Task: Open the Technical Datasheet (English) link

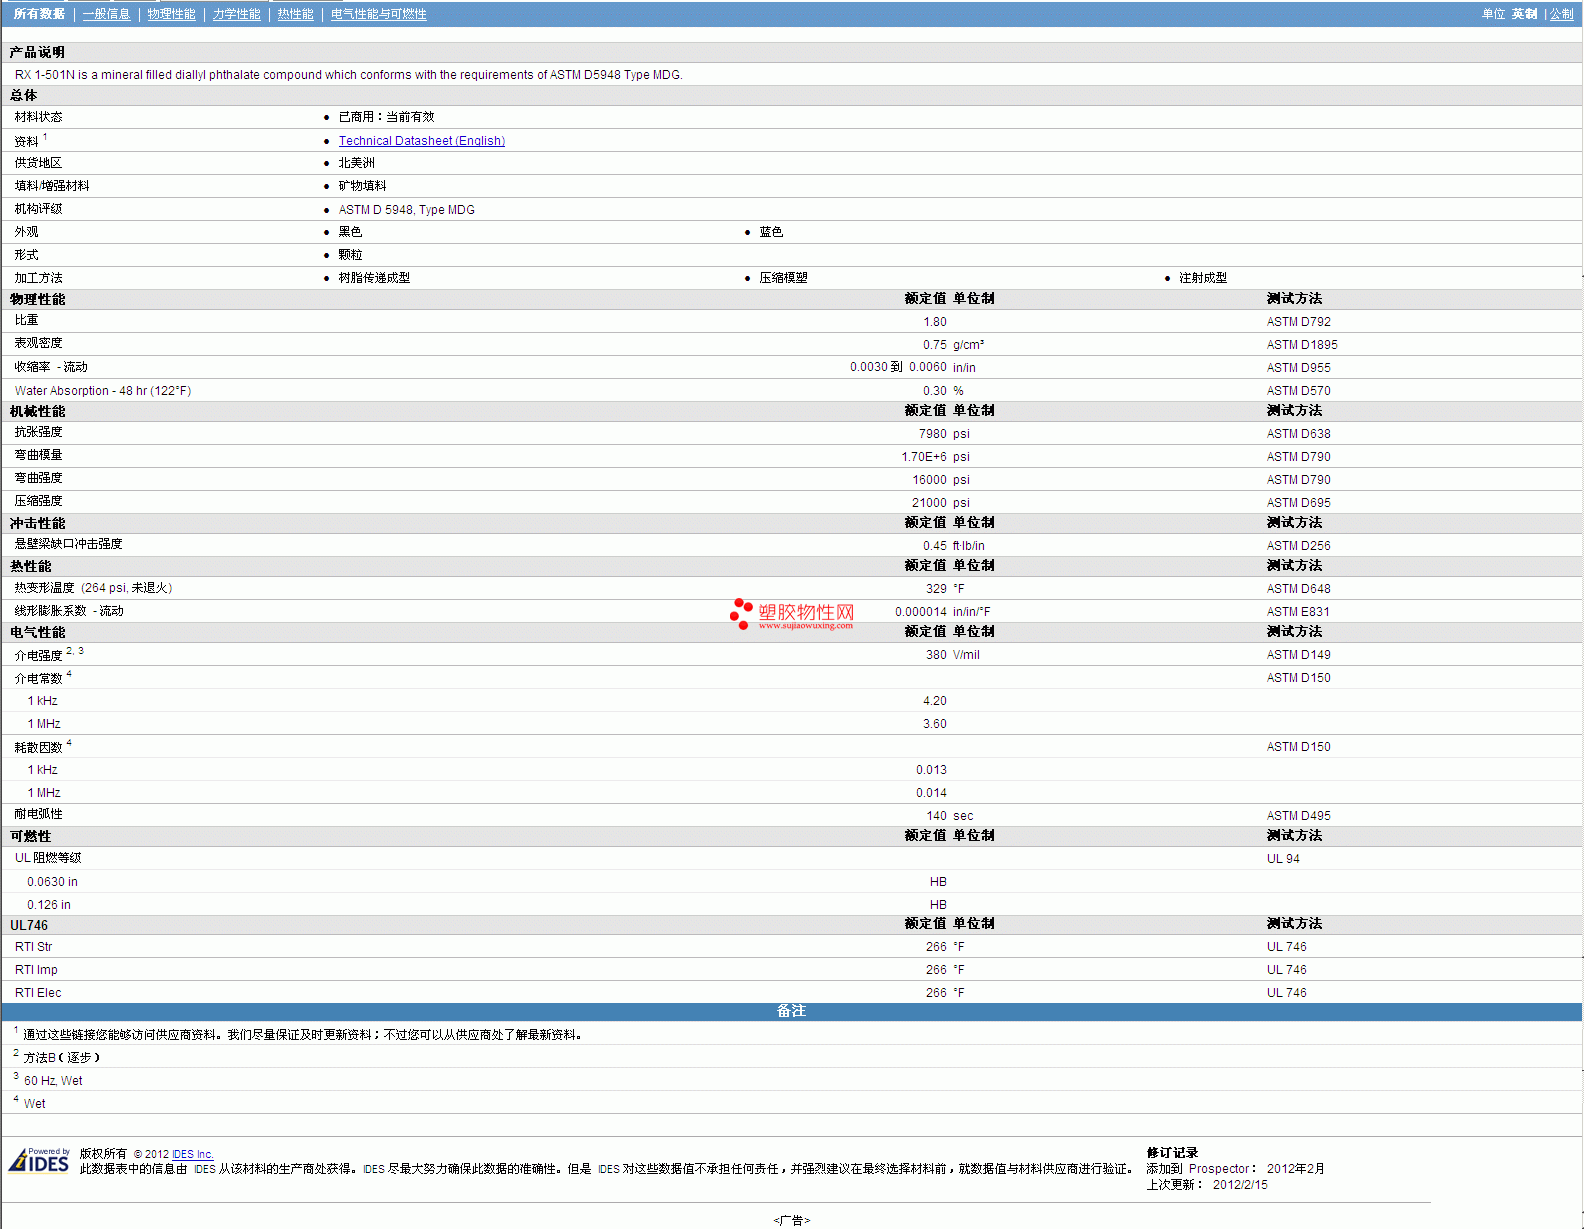Action: tap(421, 141)
